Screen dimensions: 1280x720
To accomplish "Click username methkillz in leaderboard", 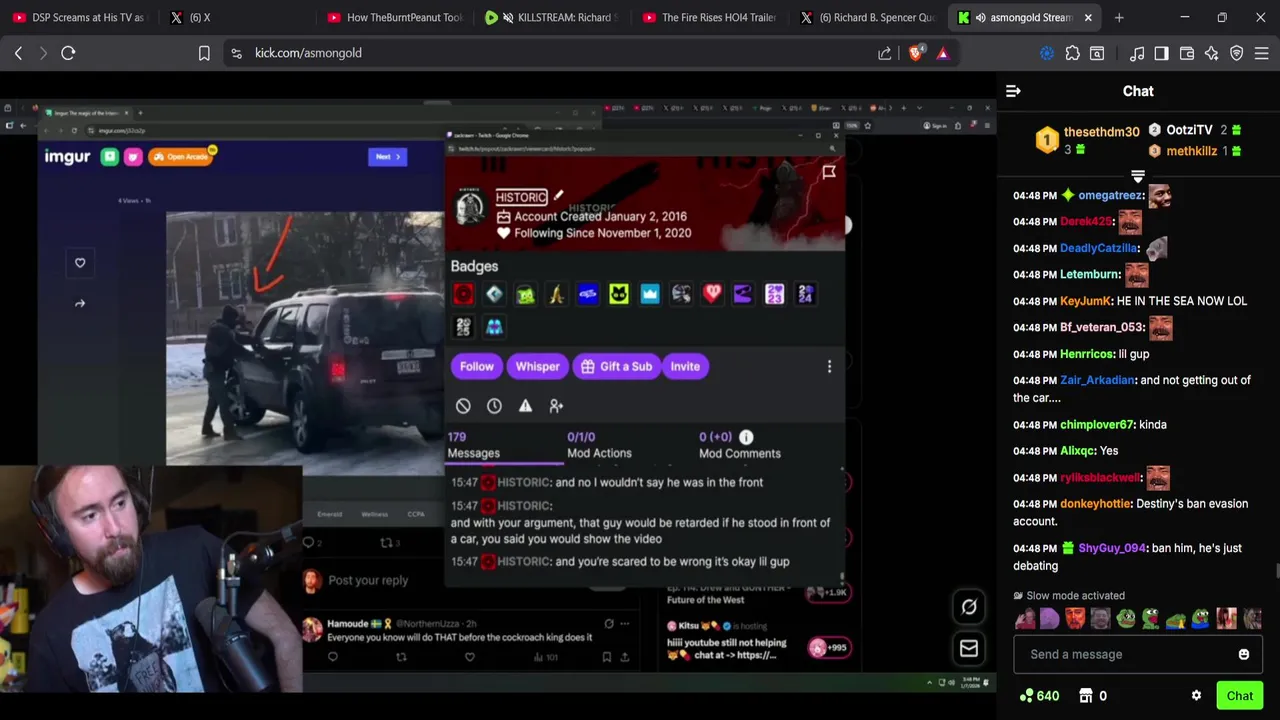I will [x=1192, y=151].
